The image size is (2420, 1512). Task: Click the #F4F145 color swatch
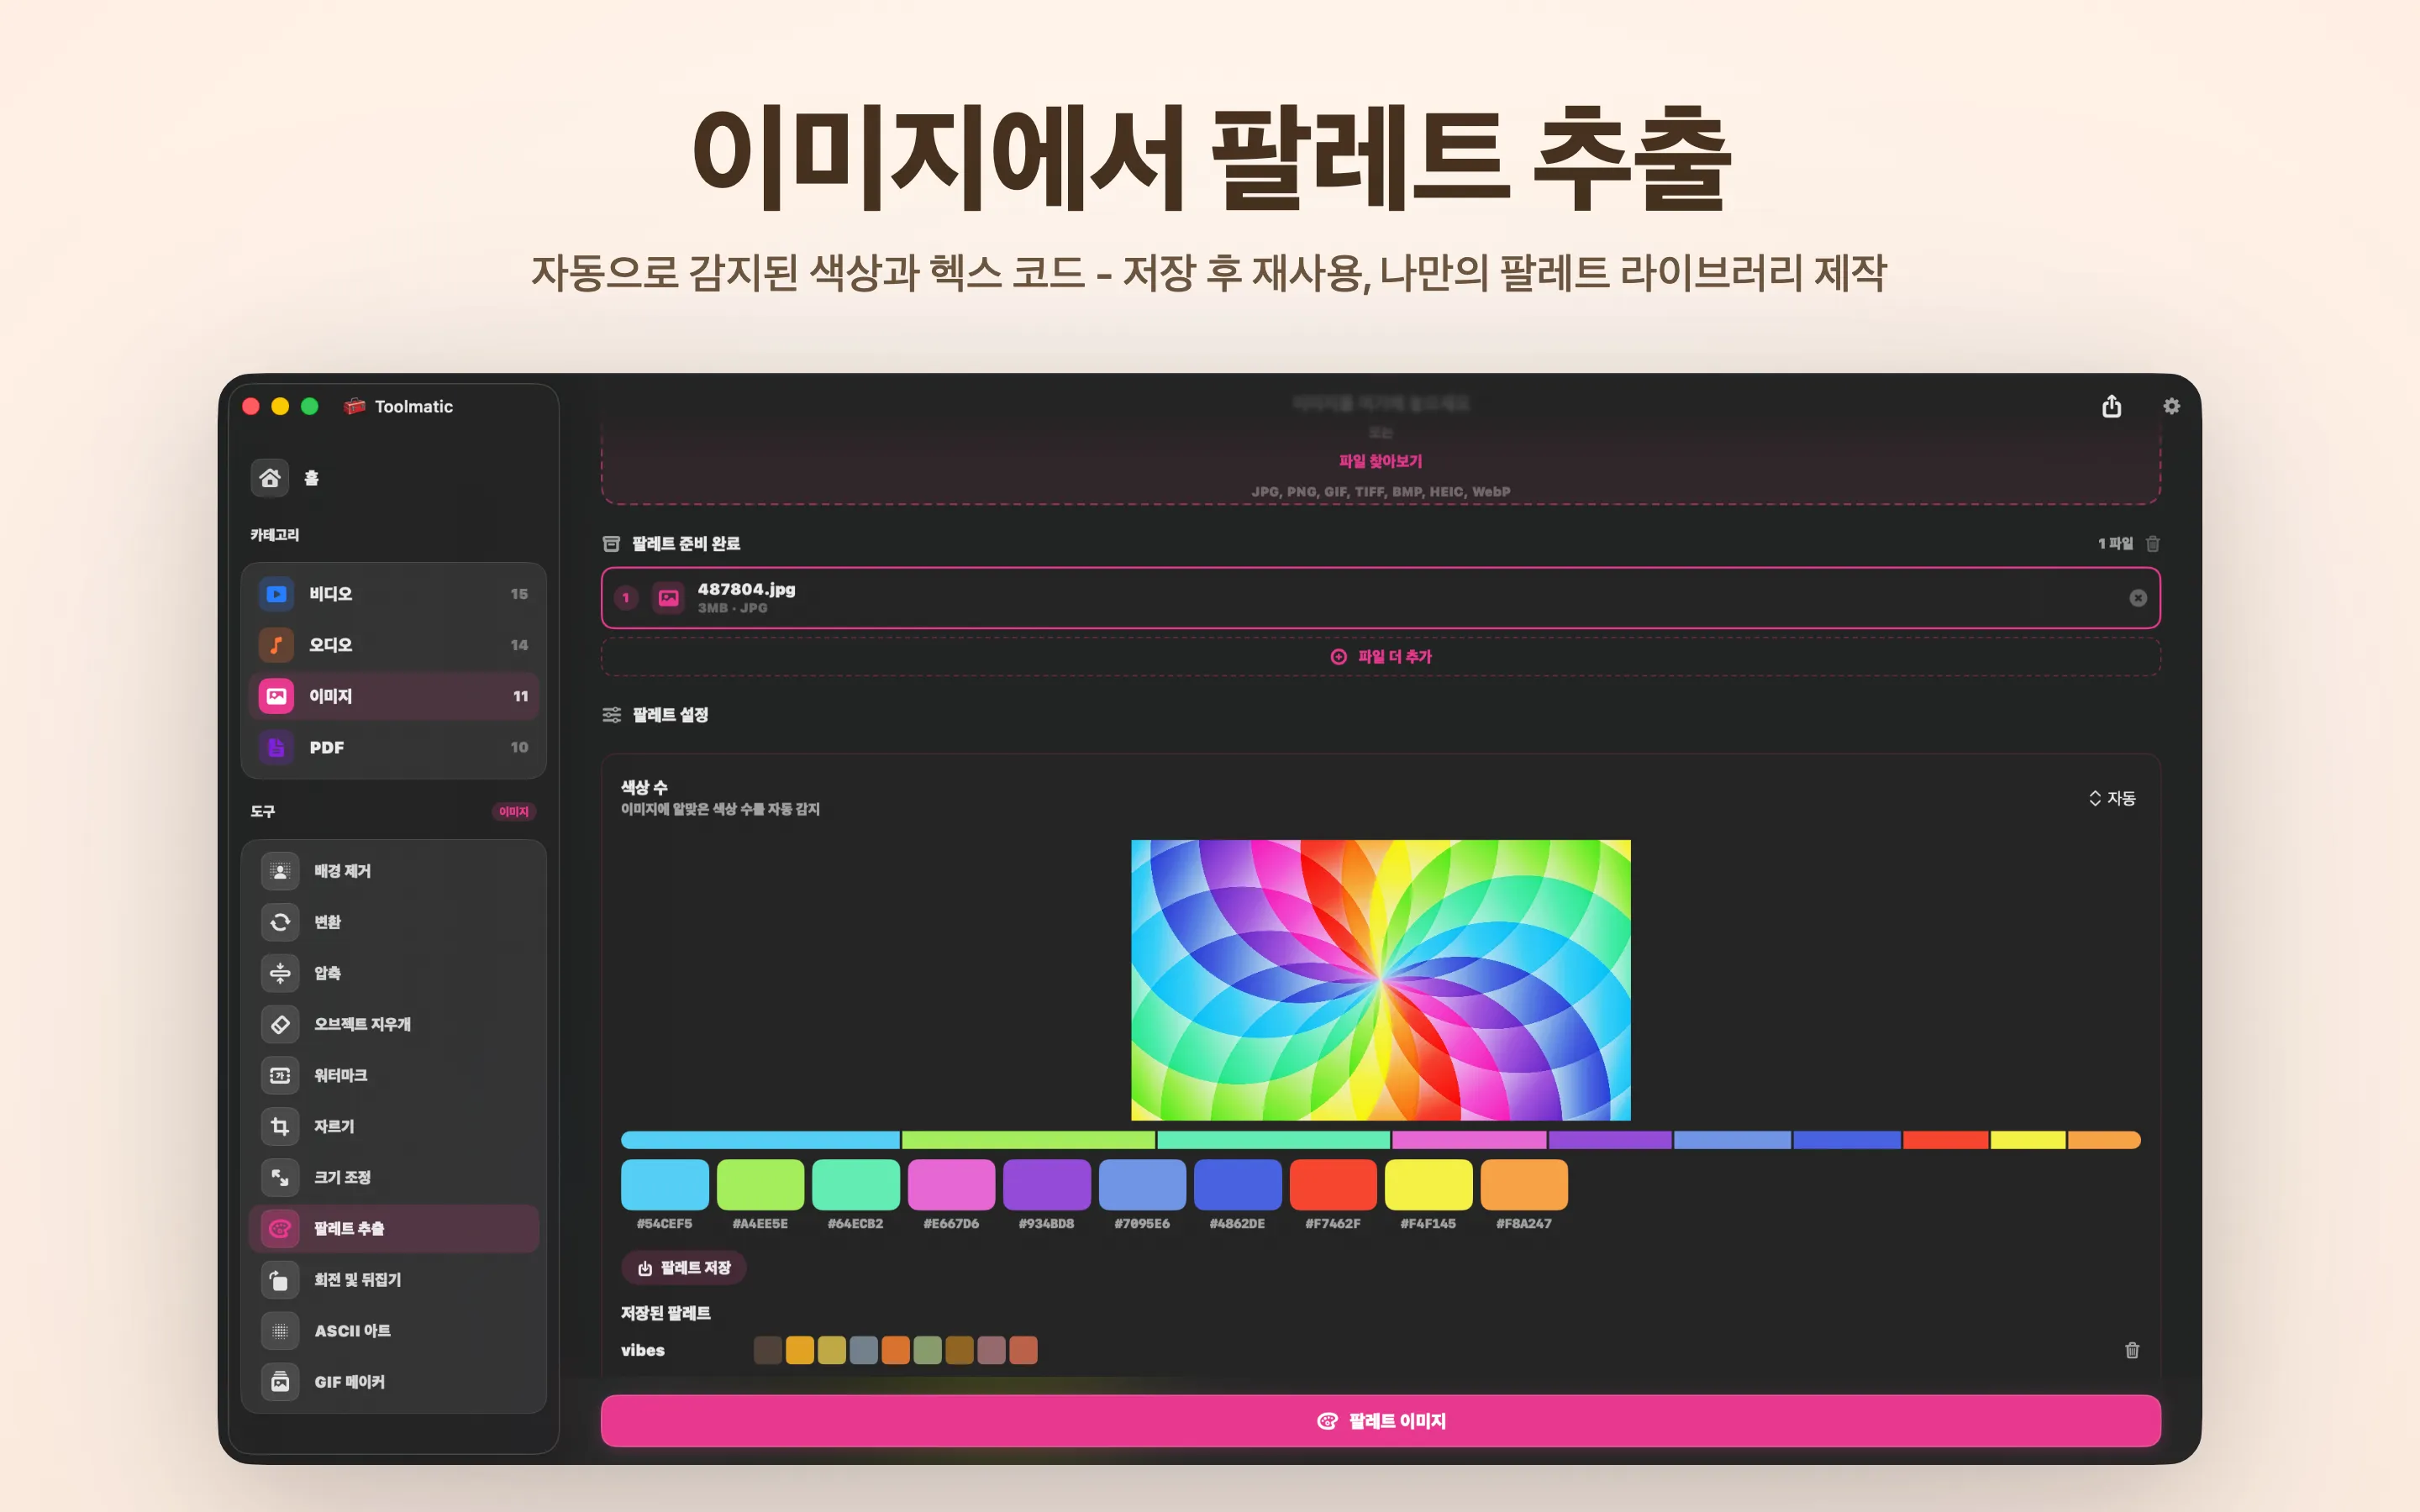pos(1428,1185)
